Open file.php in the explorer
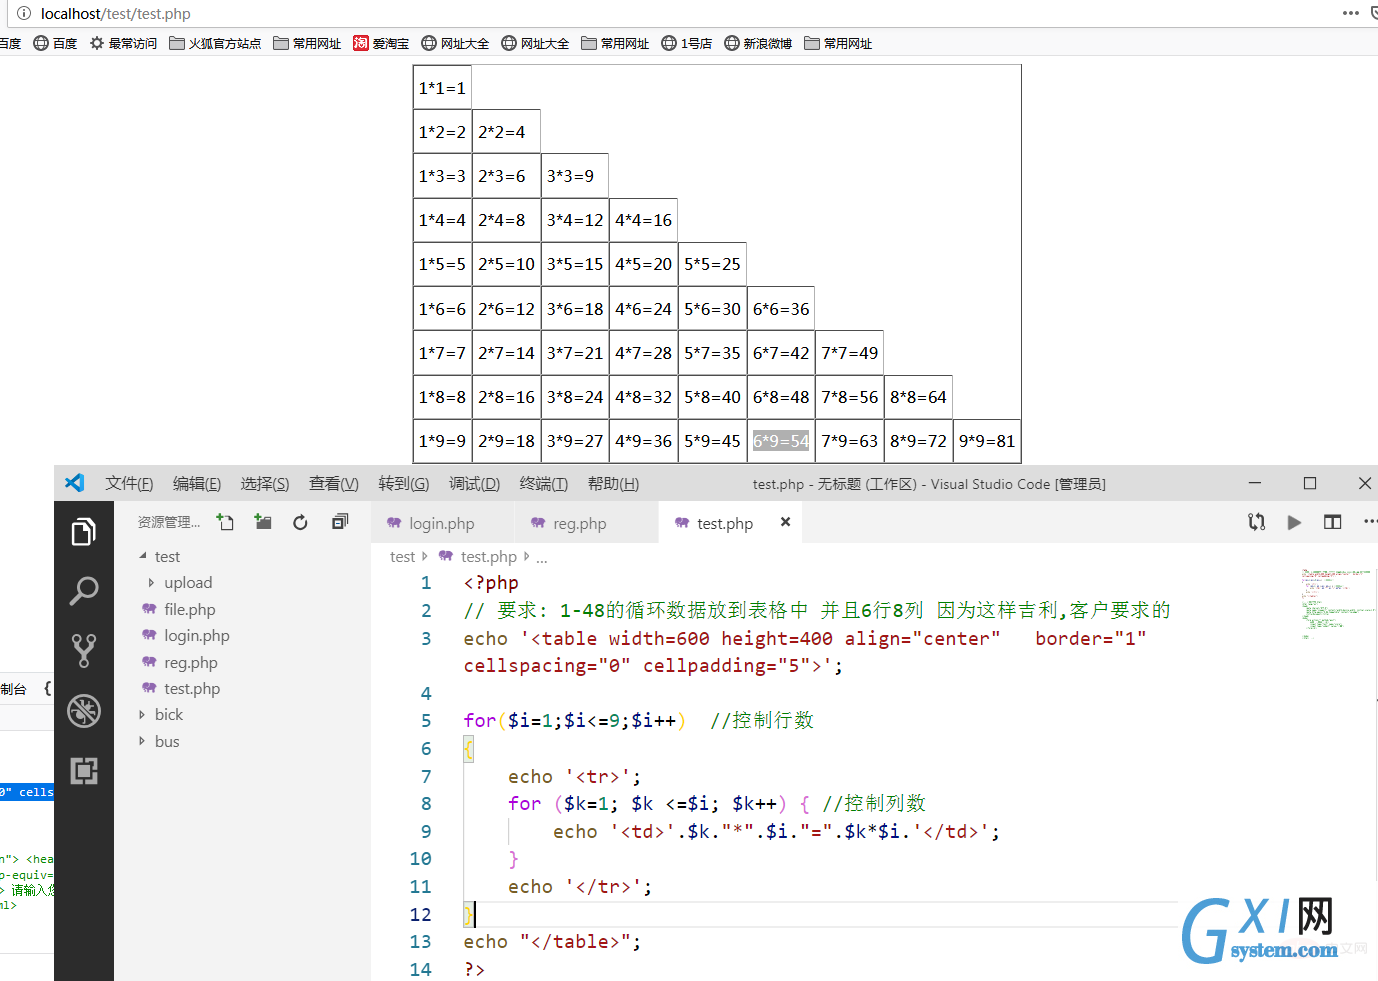The width and height of the screenshot is (1378, 981). [x=189, y=609]
